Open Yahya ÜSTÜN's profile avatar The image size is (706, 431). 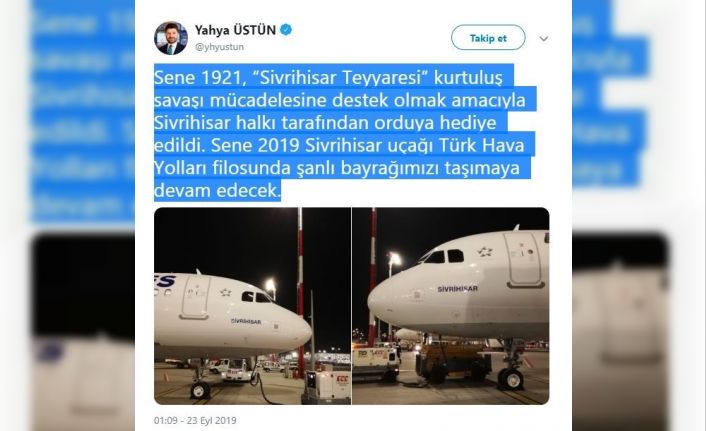click(x=171, y=38)
